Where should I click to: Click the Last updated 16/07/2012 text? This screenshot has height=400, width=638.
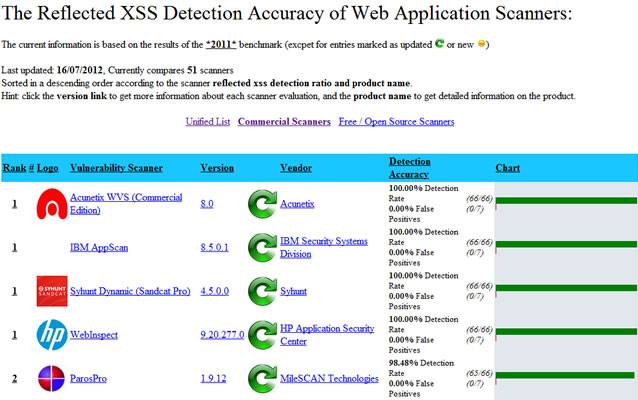point(52,70)
